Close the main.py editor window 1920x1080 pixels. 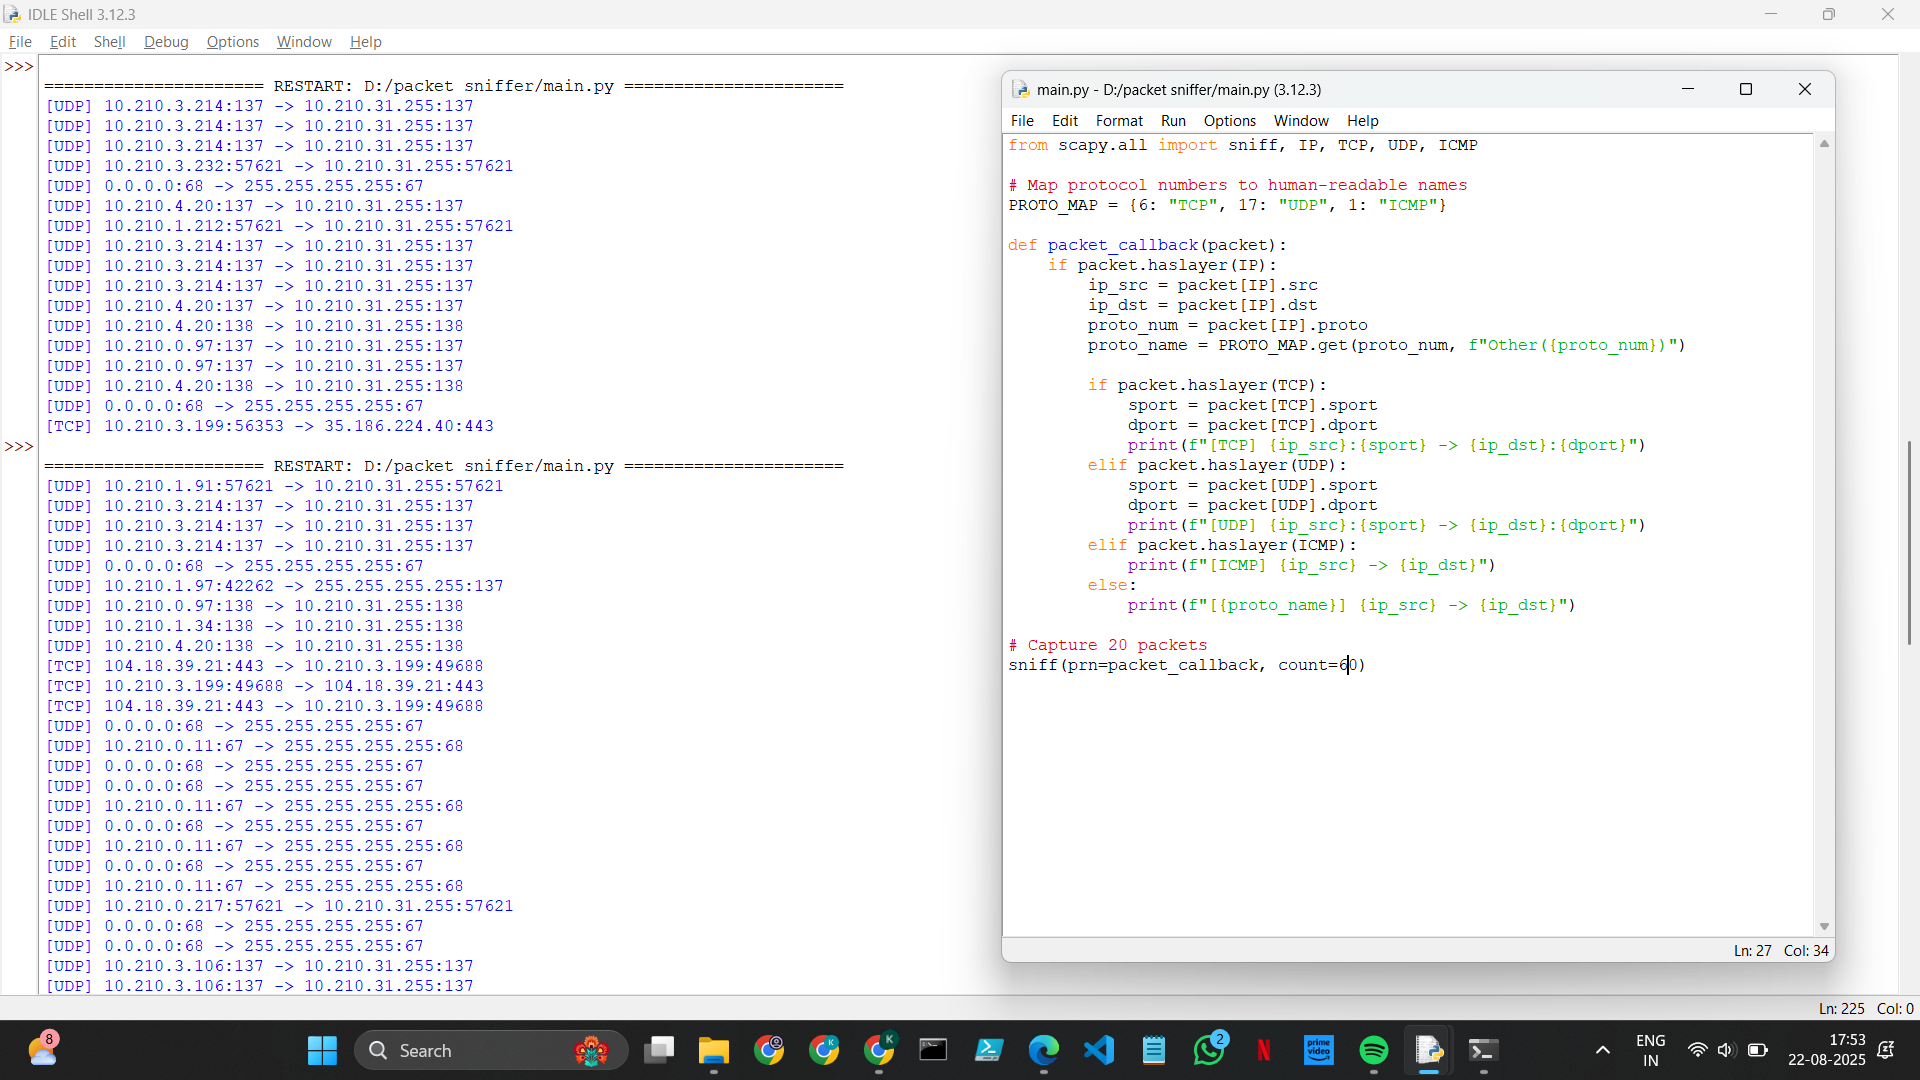1805,89
